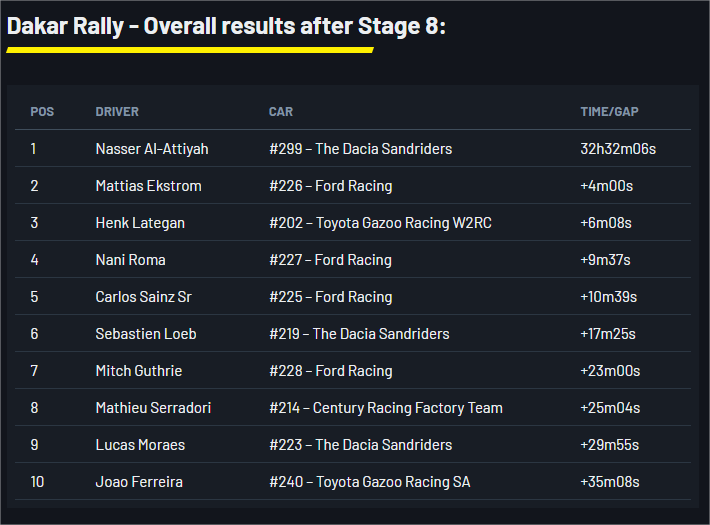Viewport: 710px width, 525px height.
Task: Click the #299 Dacia Sandriders car entry
Action: click(360, 149)
